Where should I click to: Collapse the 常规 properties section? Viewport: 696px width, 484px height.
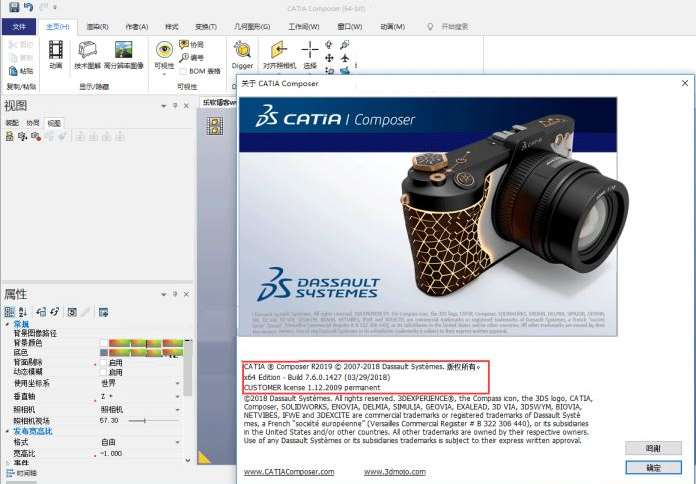coord(8,325)
